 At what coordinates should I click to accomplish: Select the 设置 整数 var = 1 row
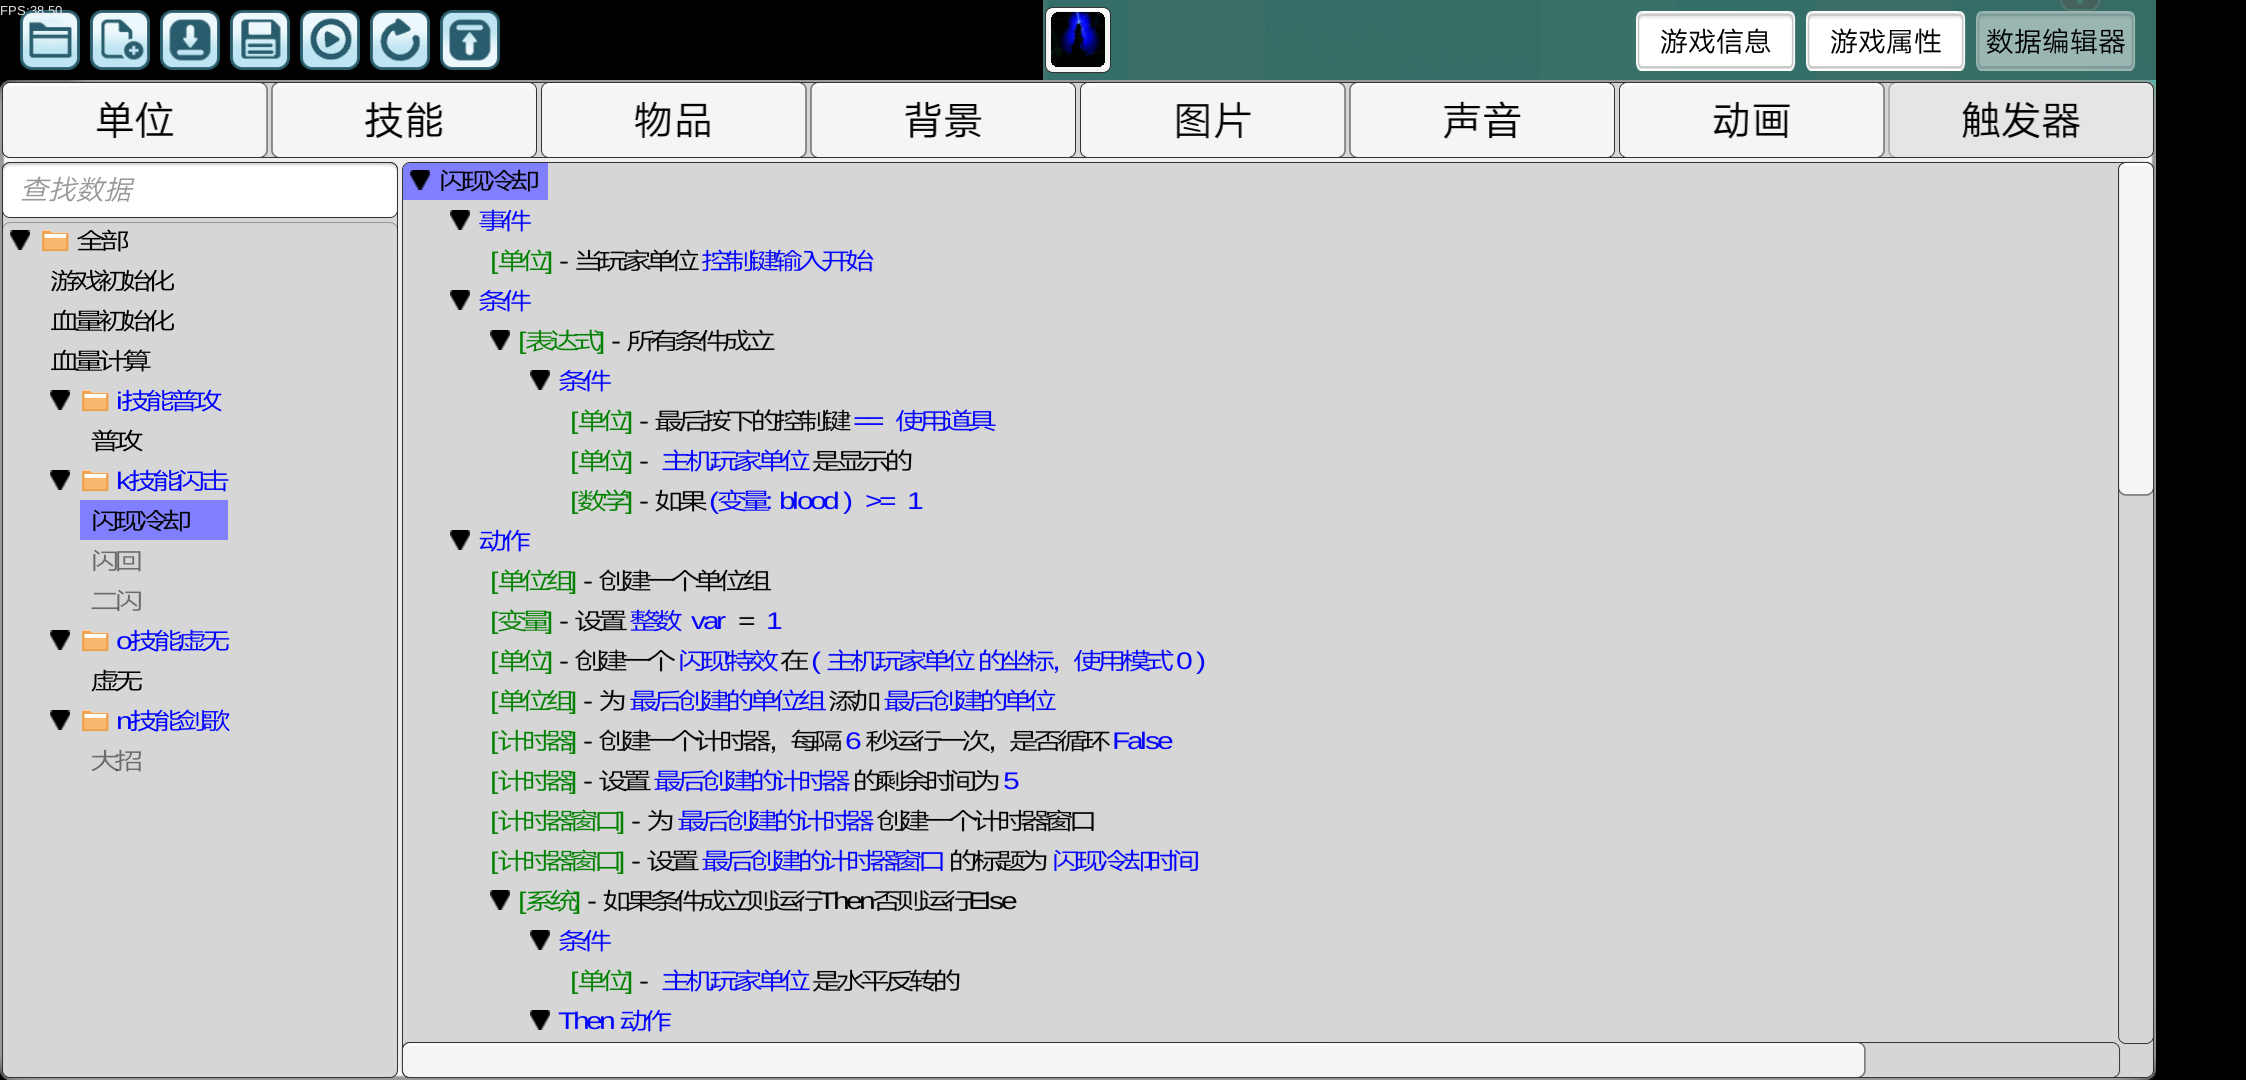[636, 621]
